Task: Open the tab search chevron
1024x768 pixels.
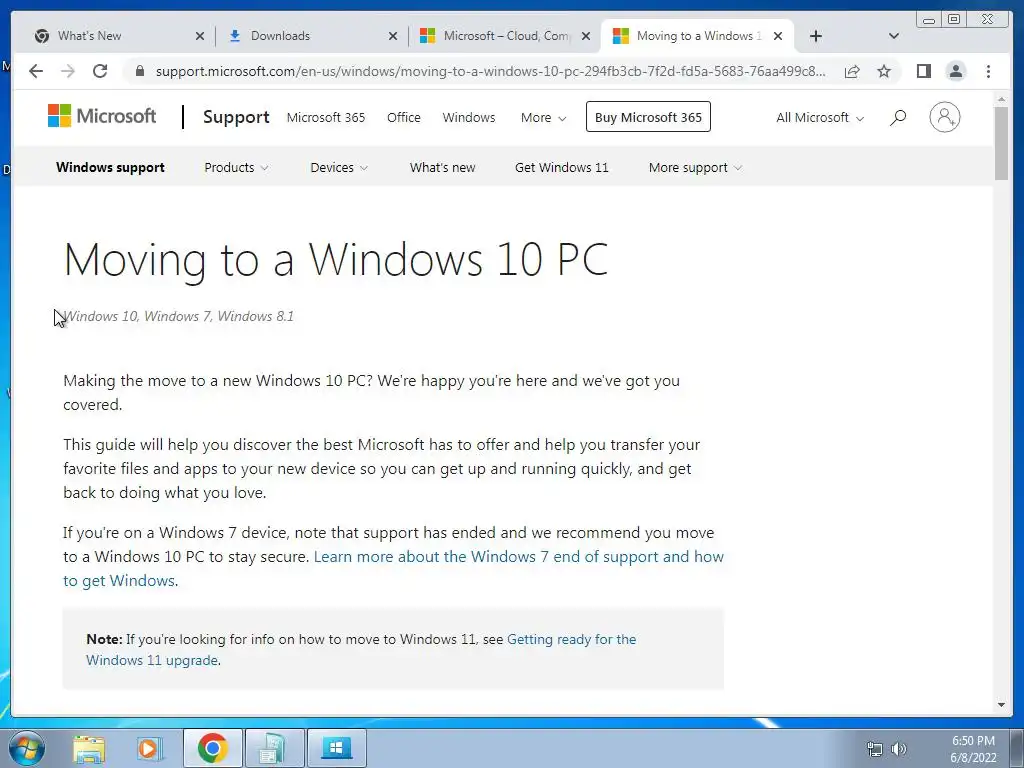Action: [893, 36]
